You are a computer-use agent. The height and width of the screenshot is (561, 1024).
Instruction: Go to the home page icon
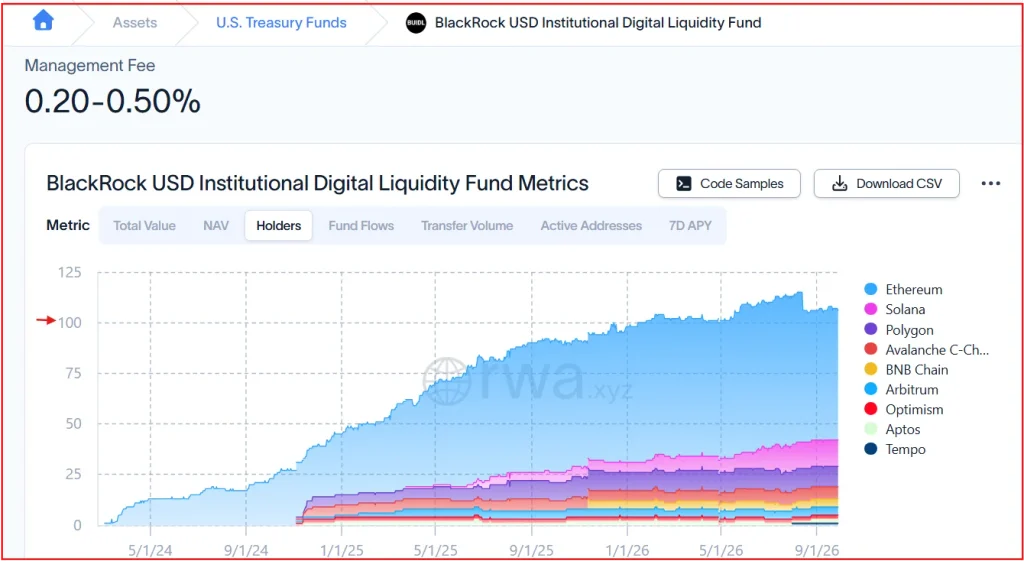pos(43,22)
